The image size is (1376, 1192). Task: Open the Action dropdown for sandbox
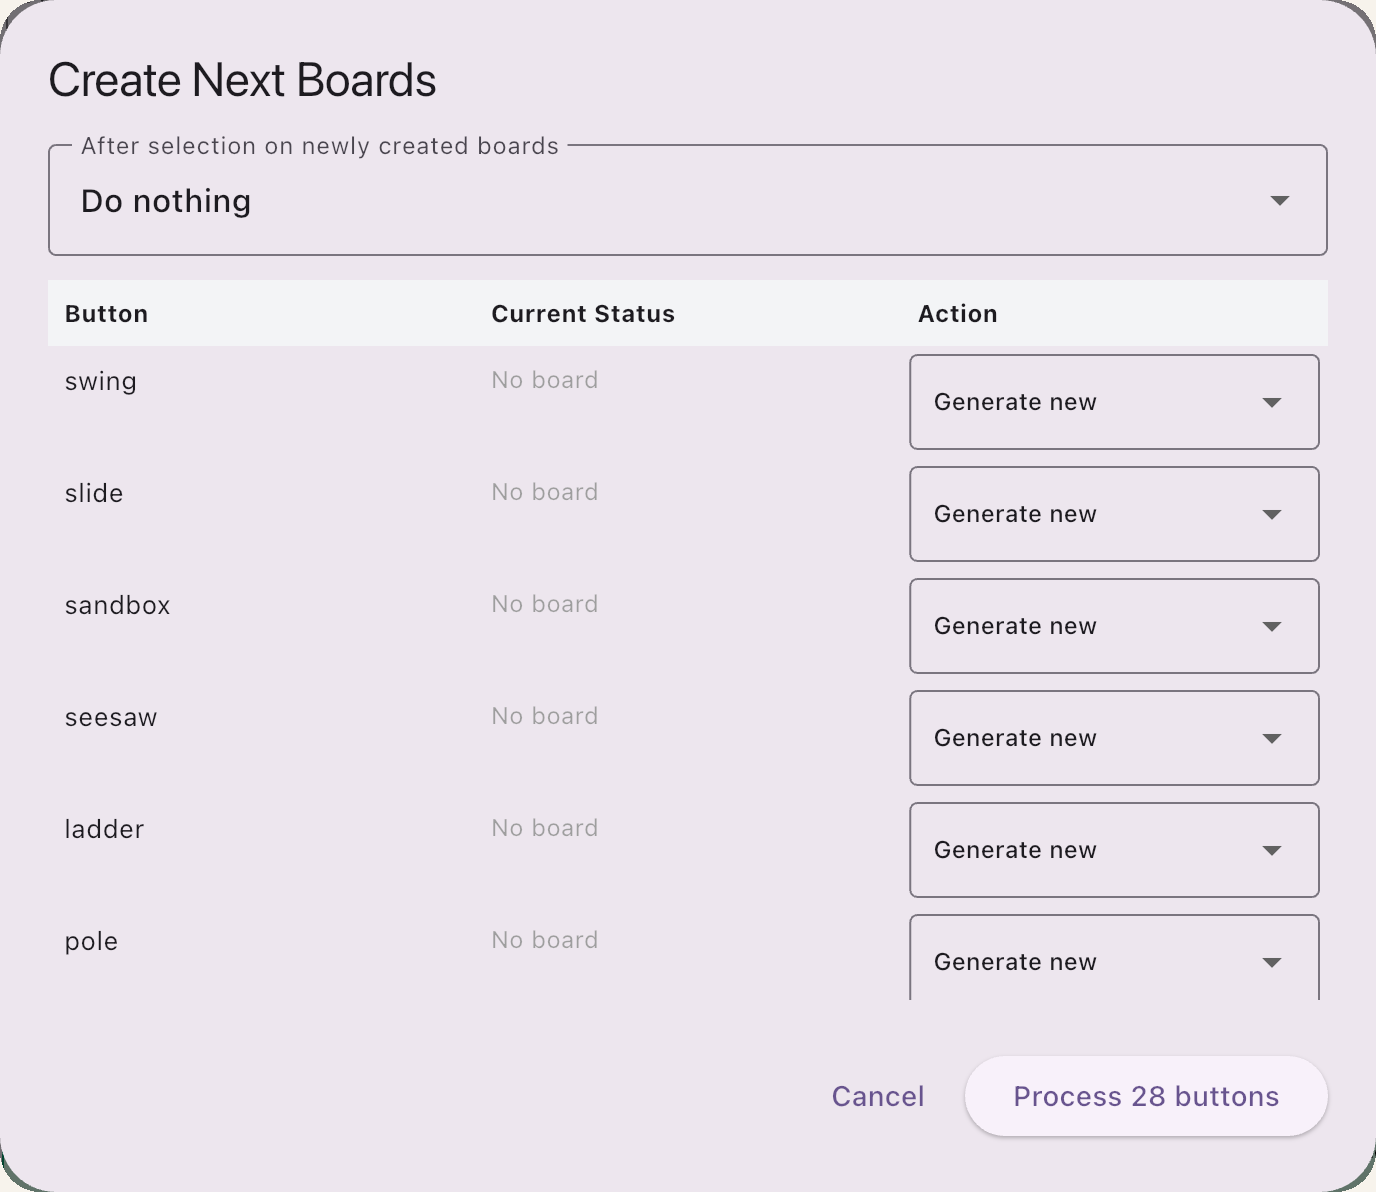tap(1114, 626)
